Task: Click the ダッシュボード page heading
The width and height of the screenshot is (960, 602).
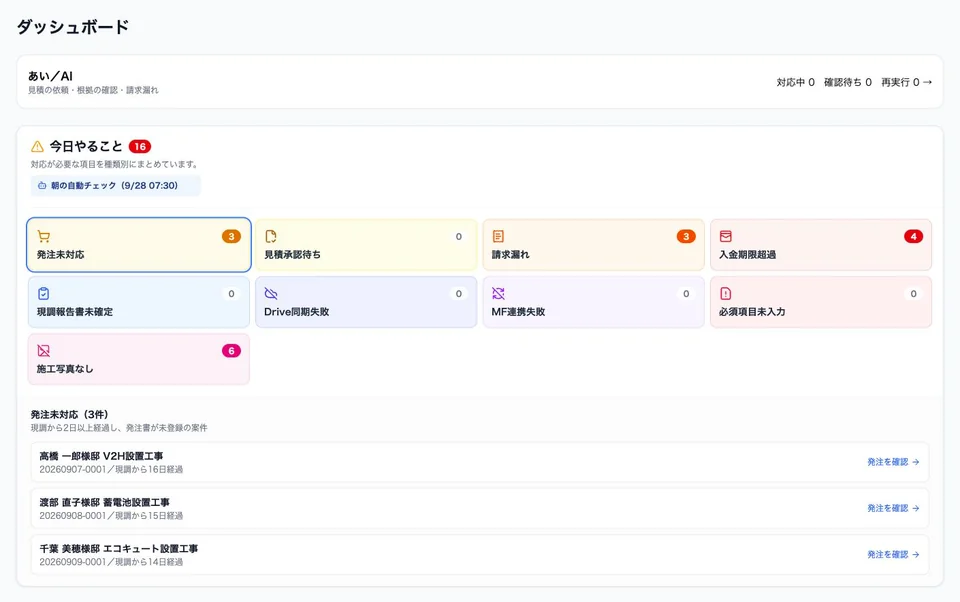Action: point(73,27)
